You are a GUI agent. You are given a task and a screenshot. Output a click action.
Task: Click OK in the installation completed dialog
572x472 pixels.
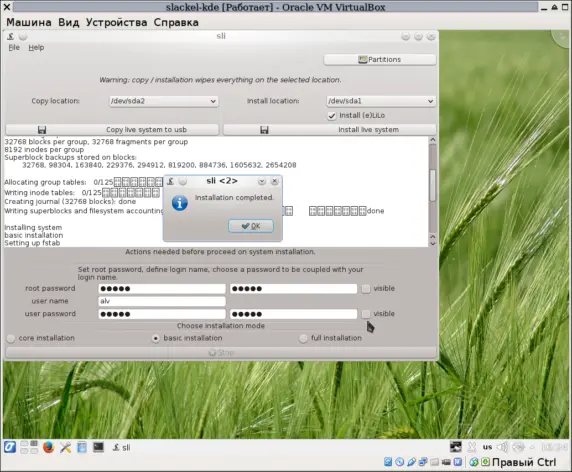(251, 226)
